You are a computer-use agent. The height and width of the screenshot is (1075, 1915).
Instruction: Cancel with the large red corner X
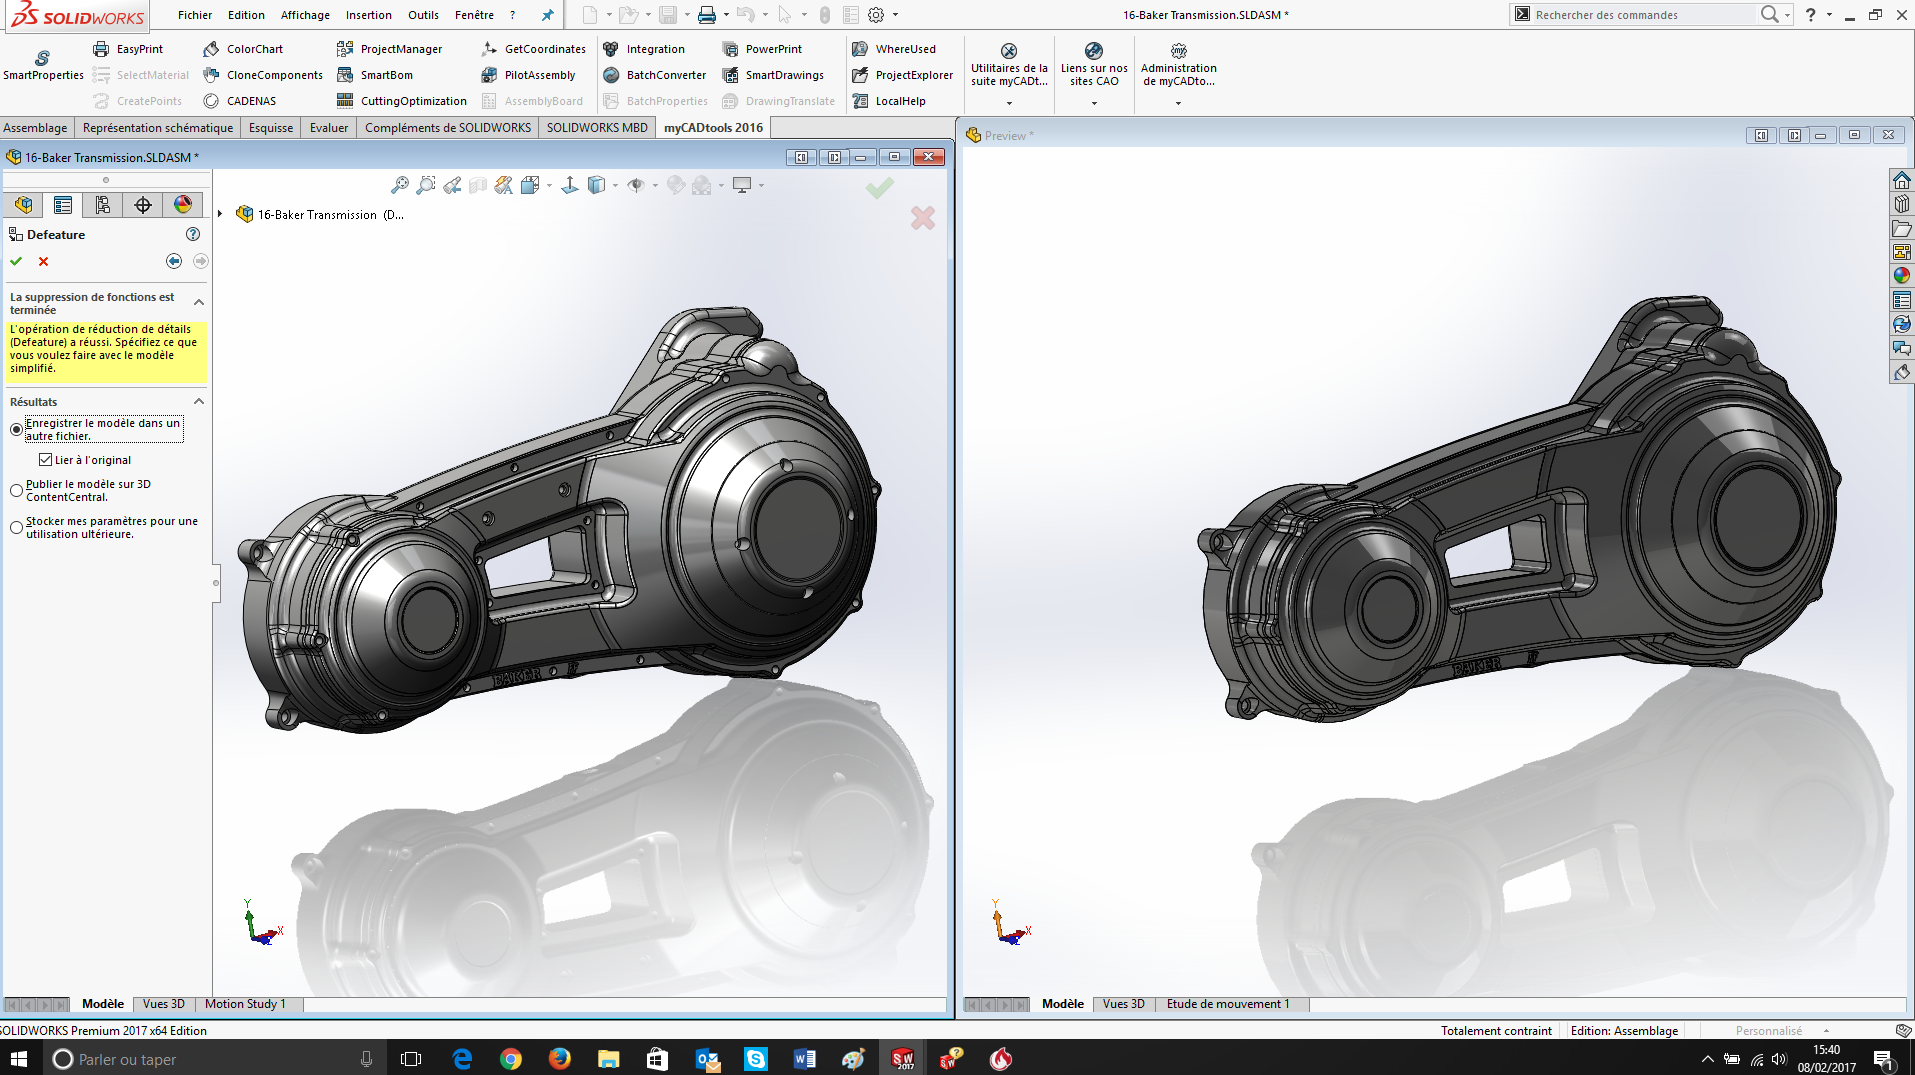922,218
